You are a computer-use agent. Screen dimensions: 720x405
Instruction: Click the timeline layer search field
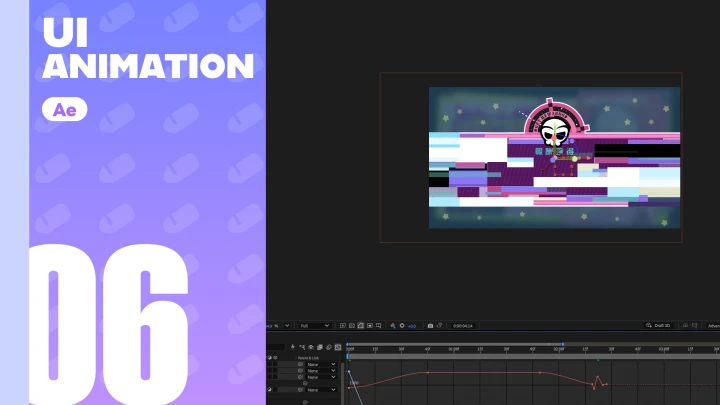276,347
